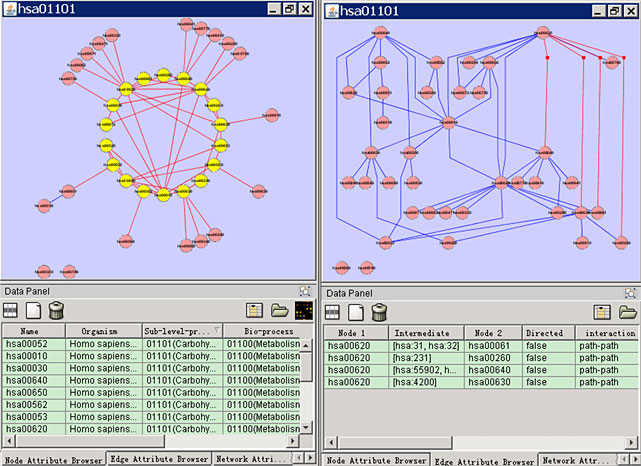
Task: Open Node Attribute Browser tab in right panel
Action: (x=375, y=460)
